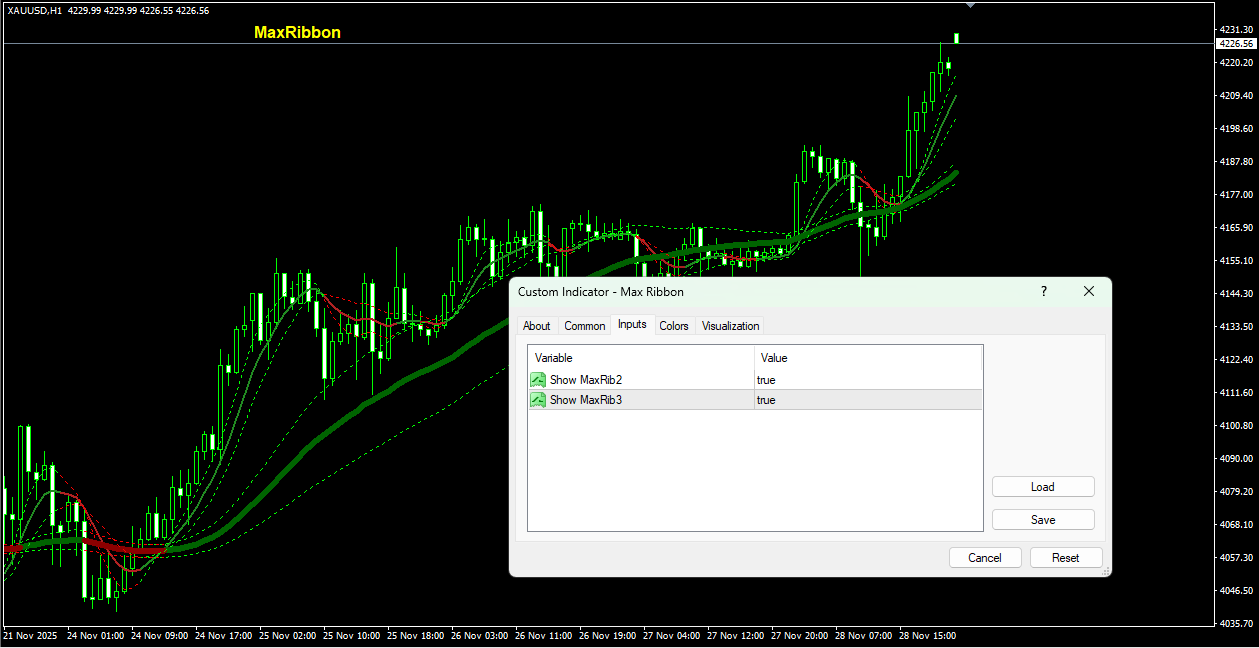
Task: Click the dialog resize grip corner
Action: coord(1105,571)
